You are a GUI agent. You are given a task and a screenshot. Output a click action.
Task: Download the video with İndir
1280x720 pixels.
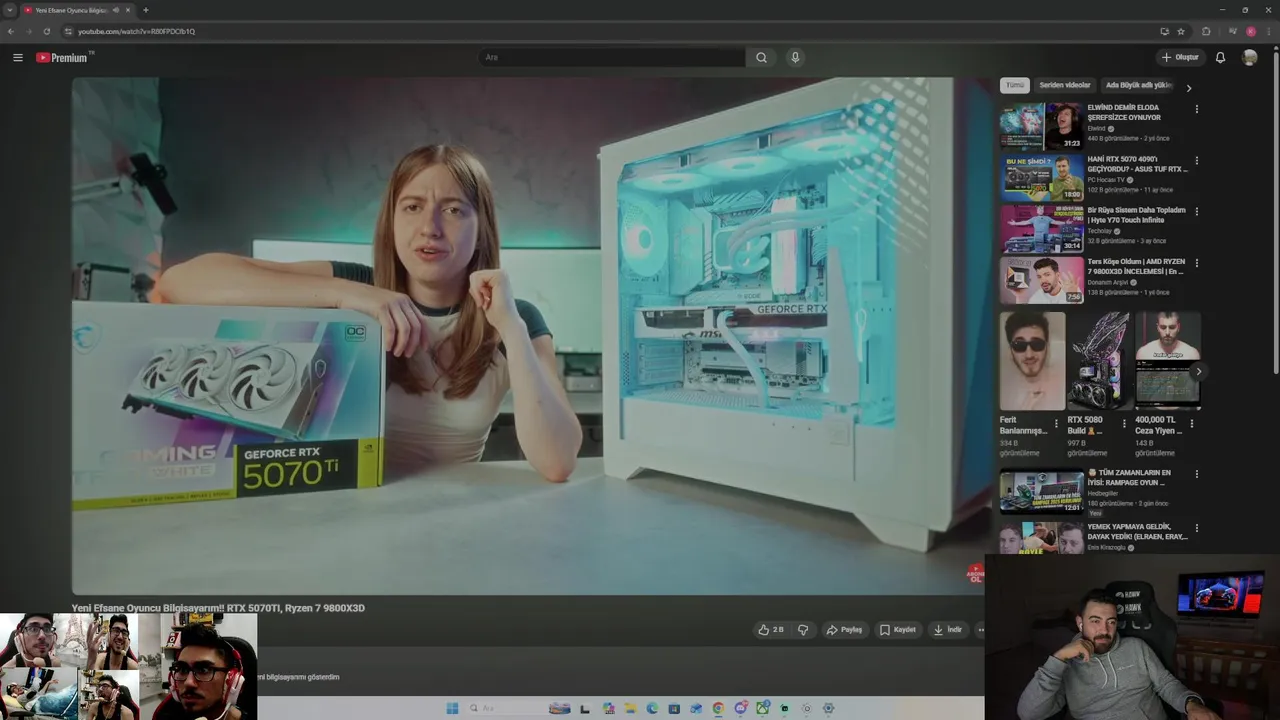(947, 630)
